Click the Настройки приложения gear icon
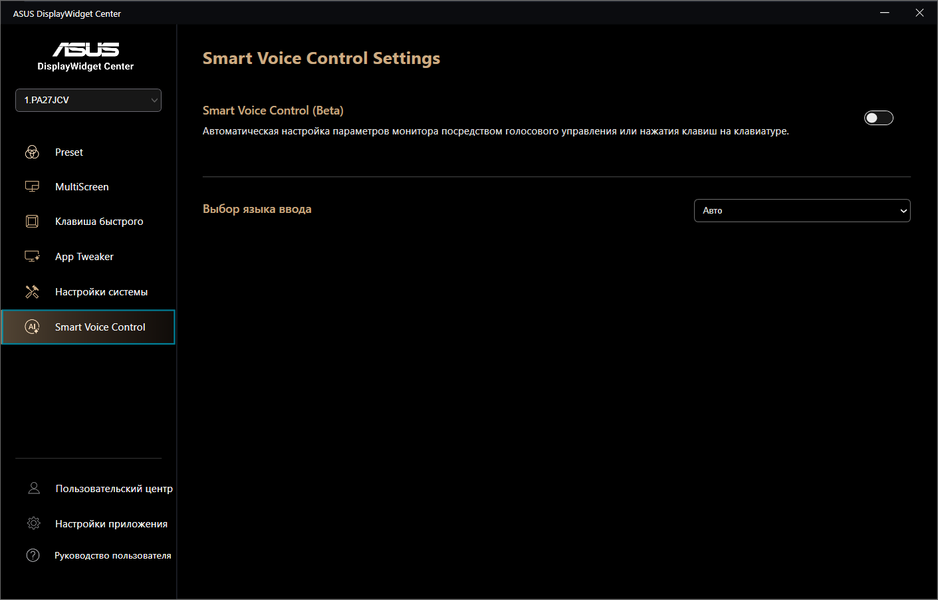938x600 pixels. point(34,523)
